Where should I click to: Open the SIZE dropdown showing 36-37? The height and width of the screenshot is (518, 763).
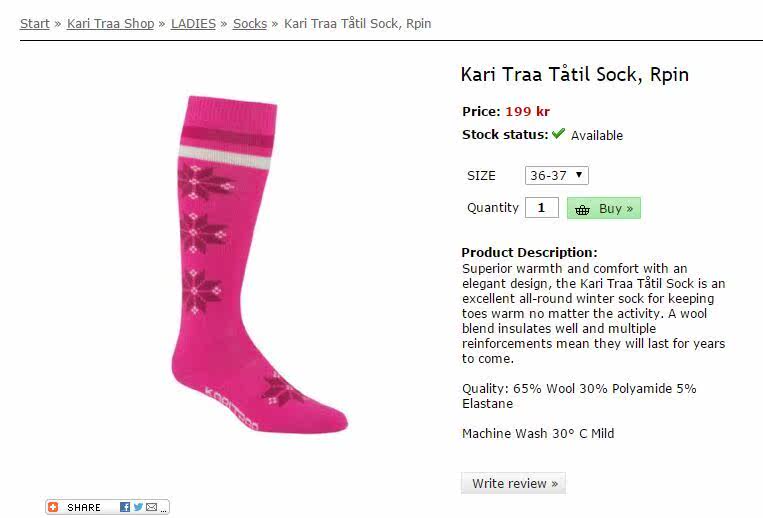click(x=556, y=175)
